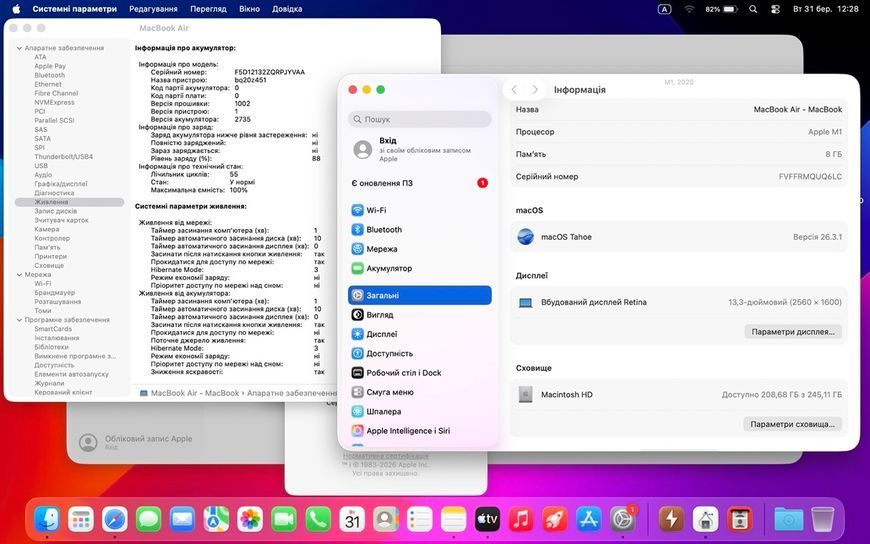870x544 pixels.
Task: Click the Macintosh HD storage row
Action: (x=679, y=395)
